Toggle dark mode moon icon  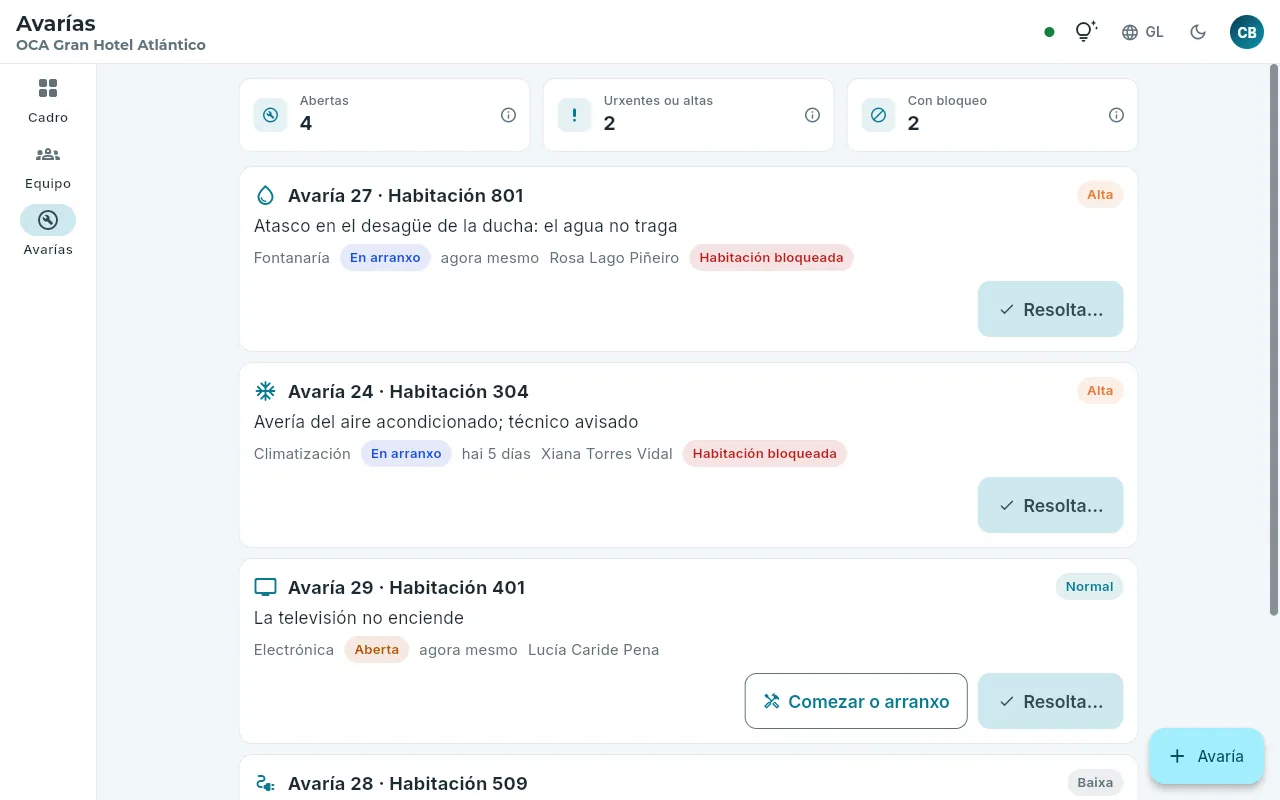point(1198,32)
